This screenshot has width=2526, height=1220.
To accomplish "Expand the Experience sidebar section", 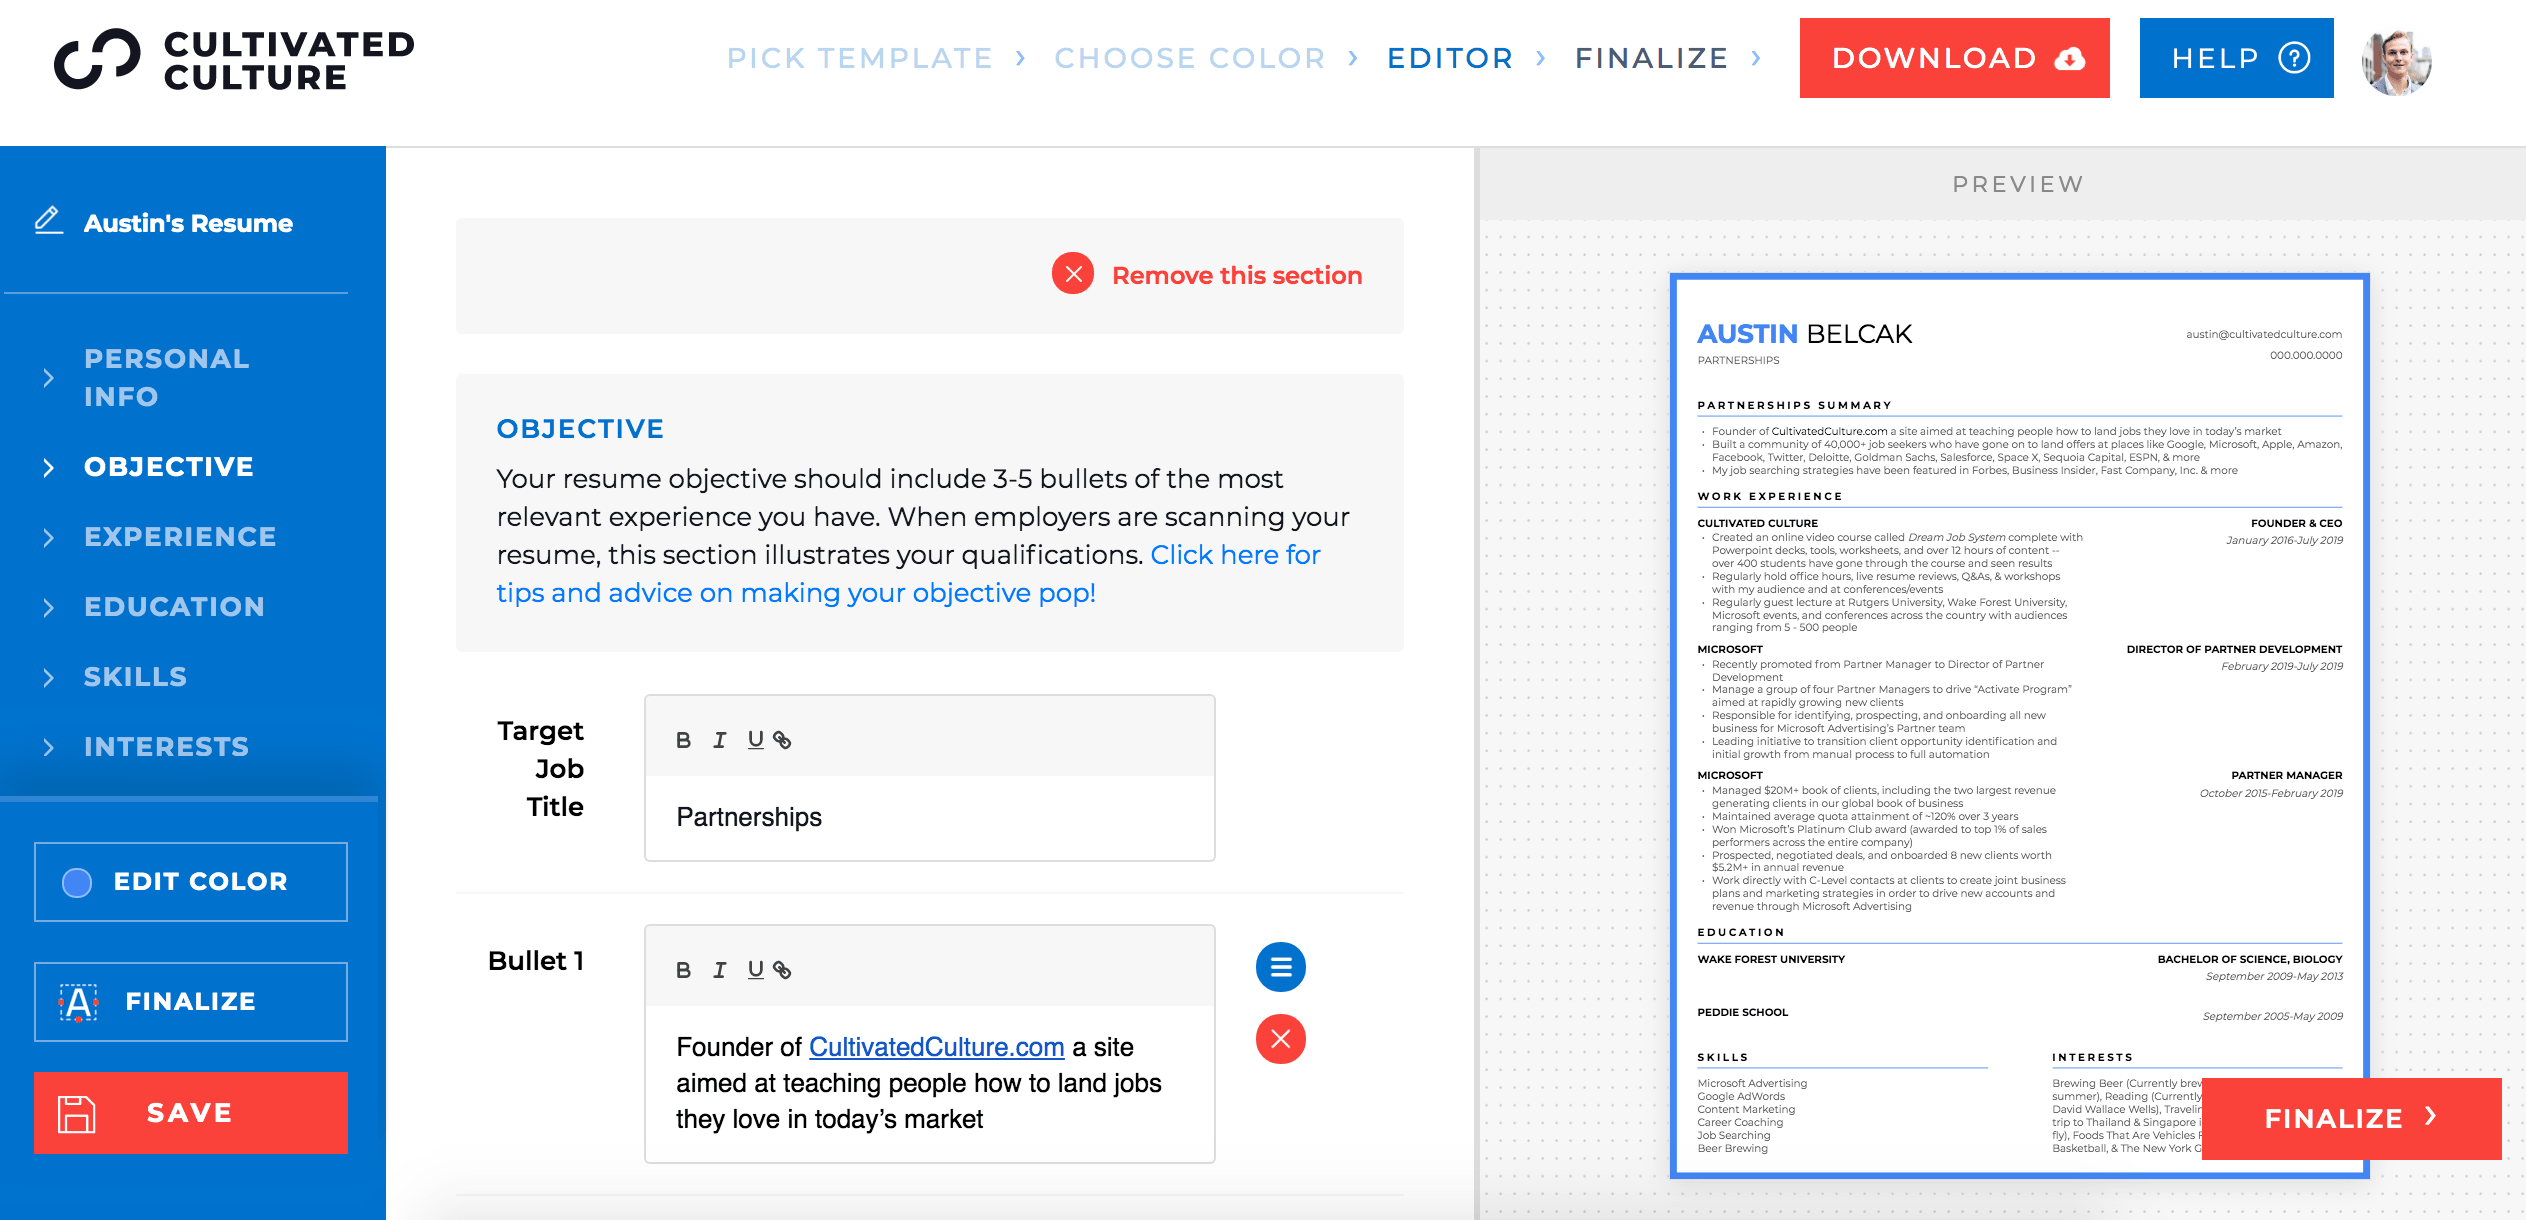I will 180,537.
